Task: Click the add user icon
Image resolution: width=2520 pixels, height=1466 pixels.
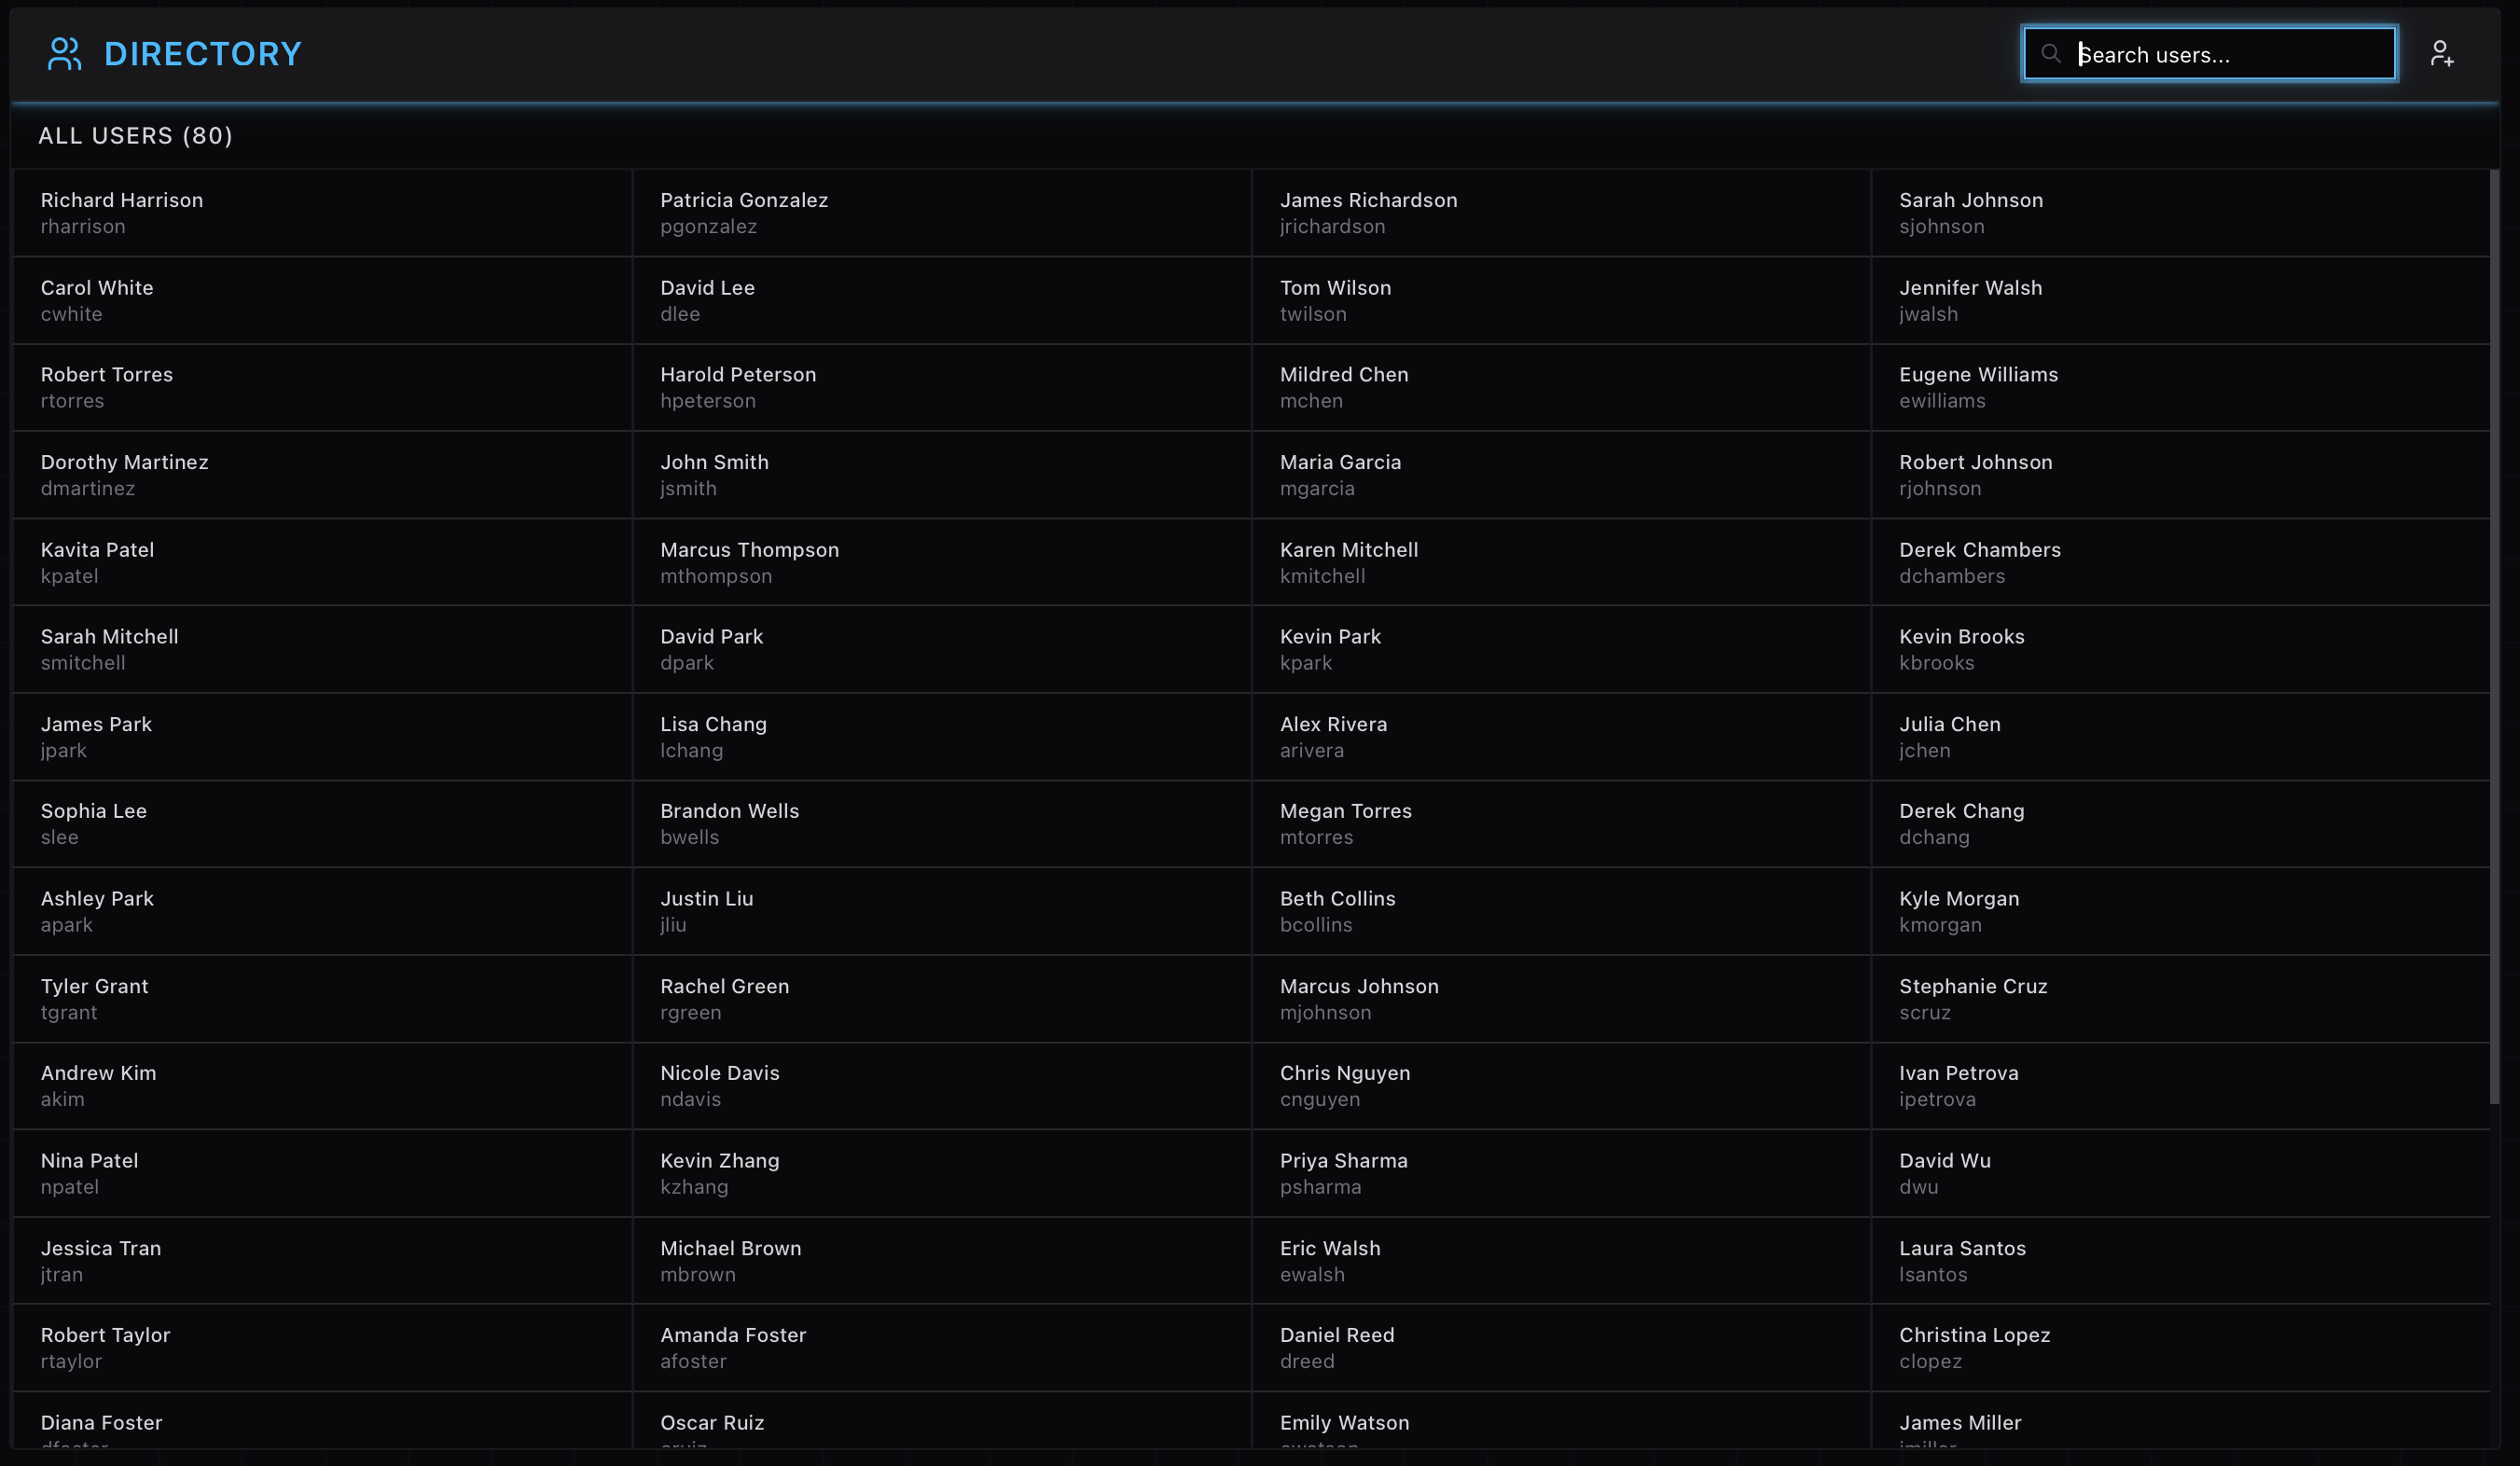Action: (2441, 54)
